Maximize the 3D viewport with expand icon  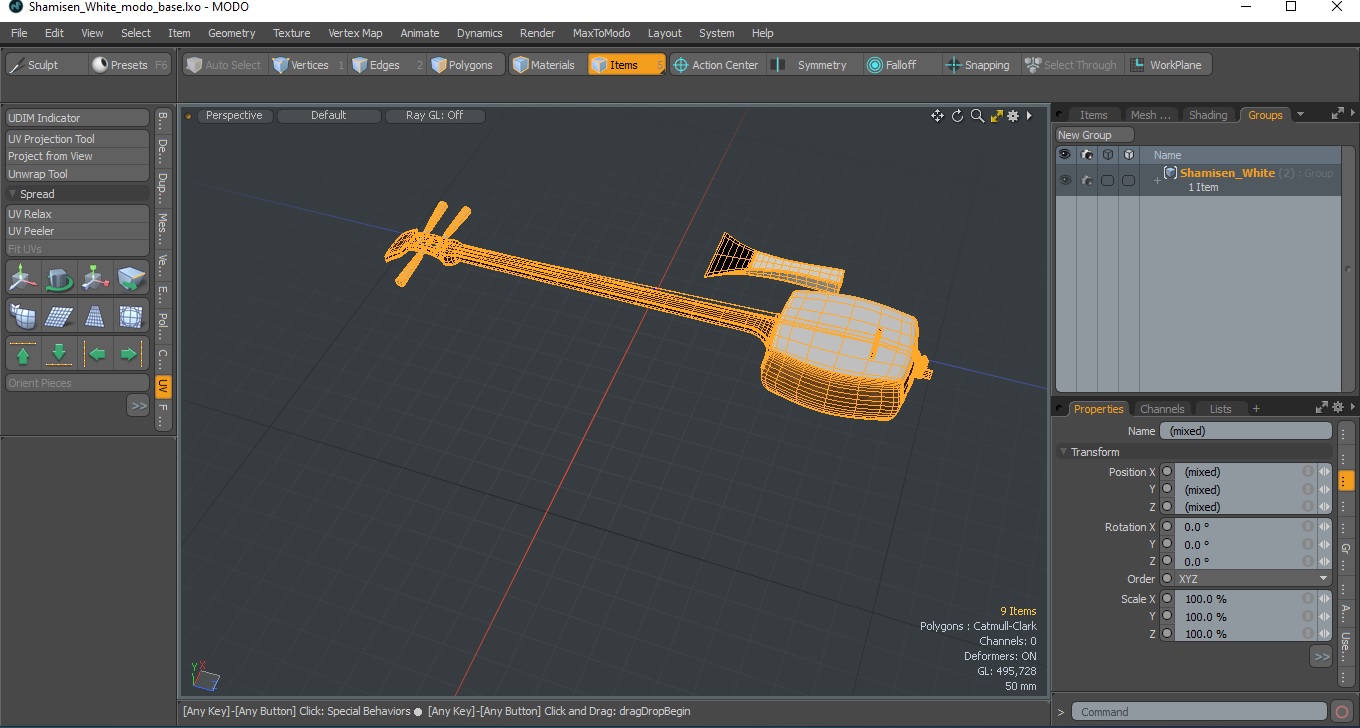pos(996,116)
